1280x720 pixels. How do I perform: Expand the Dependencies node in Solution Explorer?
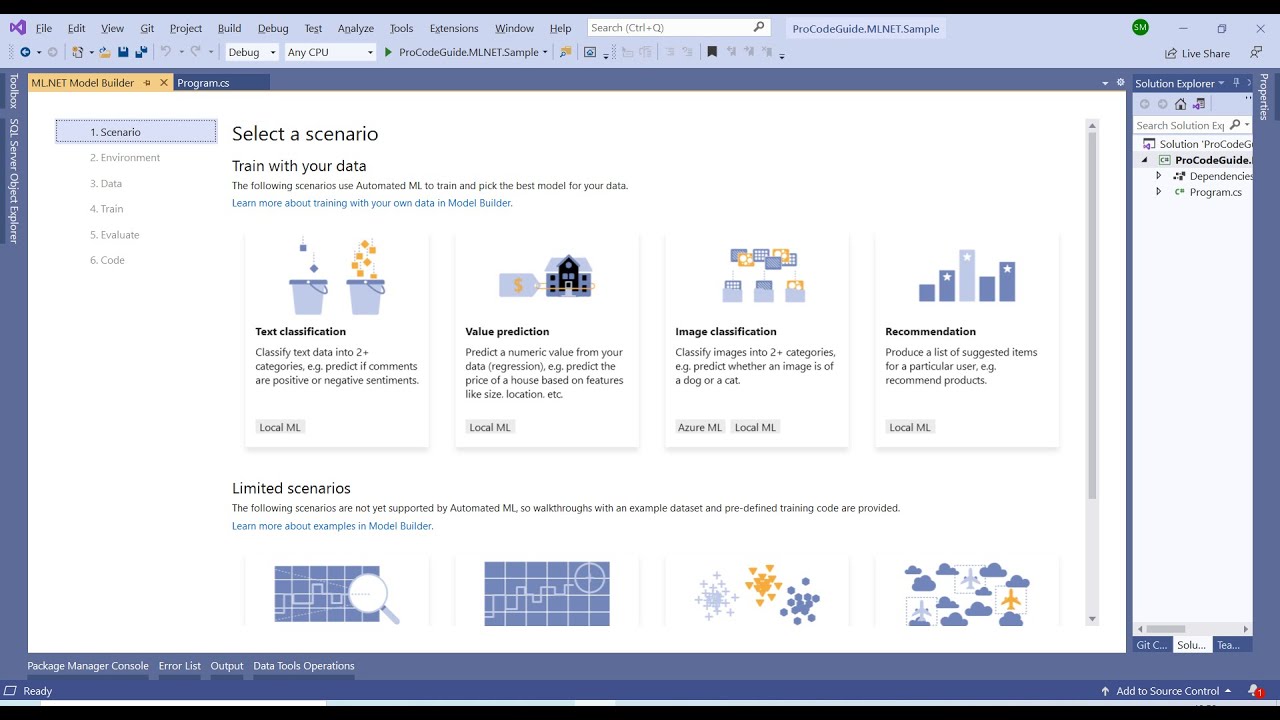pos(1159,176)
